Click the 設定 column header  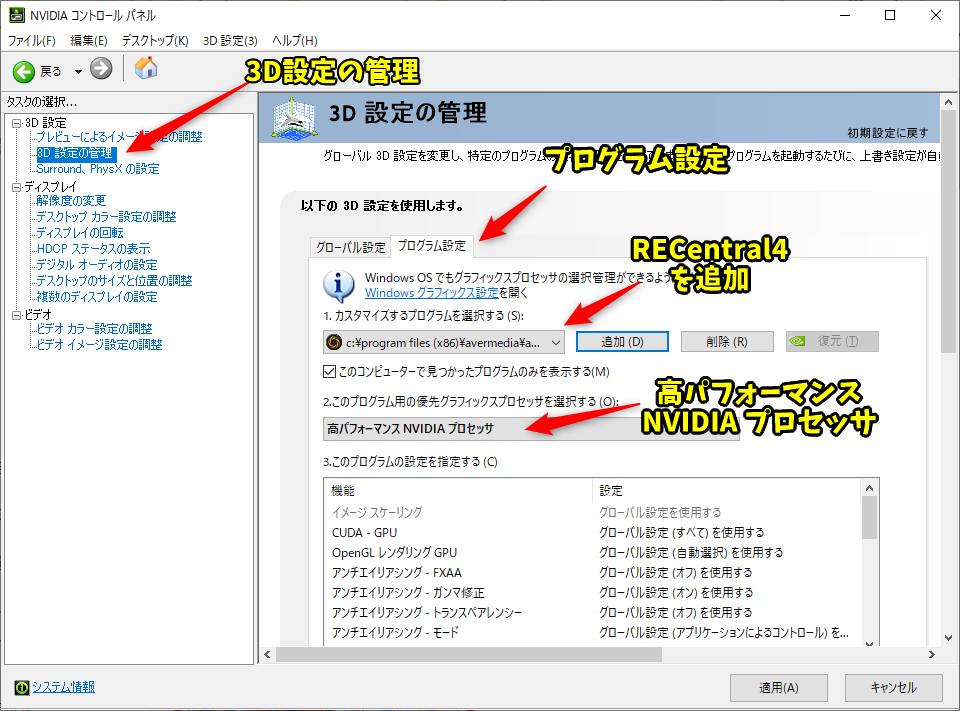tap(727, 491)
